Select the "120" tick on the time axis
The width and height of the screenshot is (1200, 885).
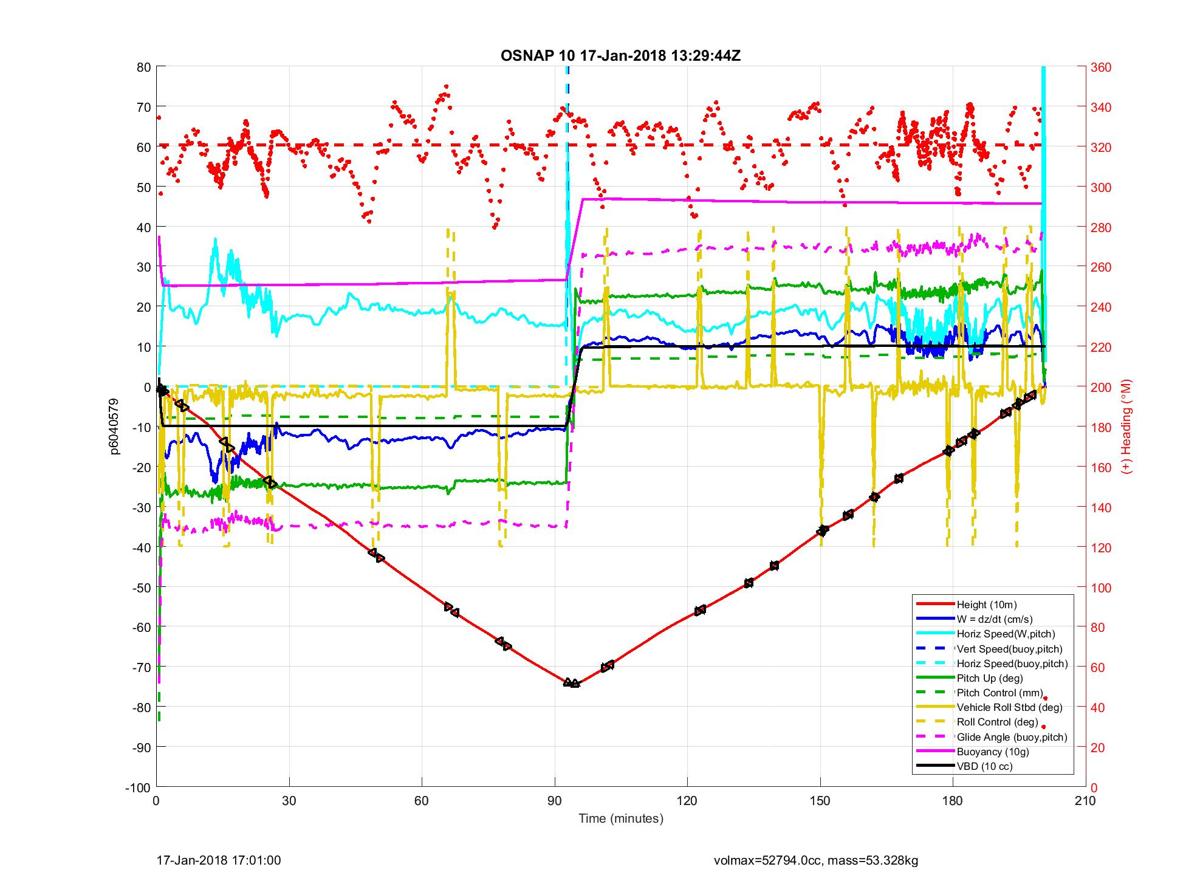[687, 801]
